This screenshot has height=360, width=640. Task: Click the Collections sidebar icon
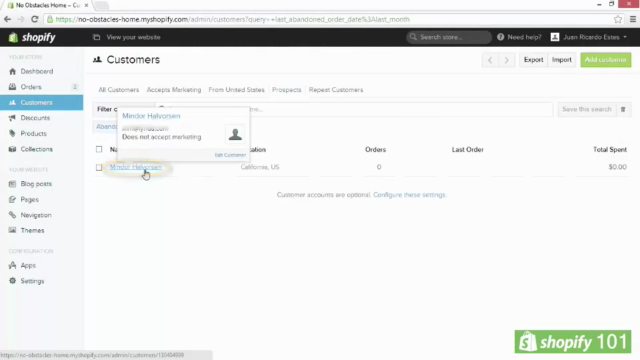point(13,149)
